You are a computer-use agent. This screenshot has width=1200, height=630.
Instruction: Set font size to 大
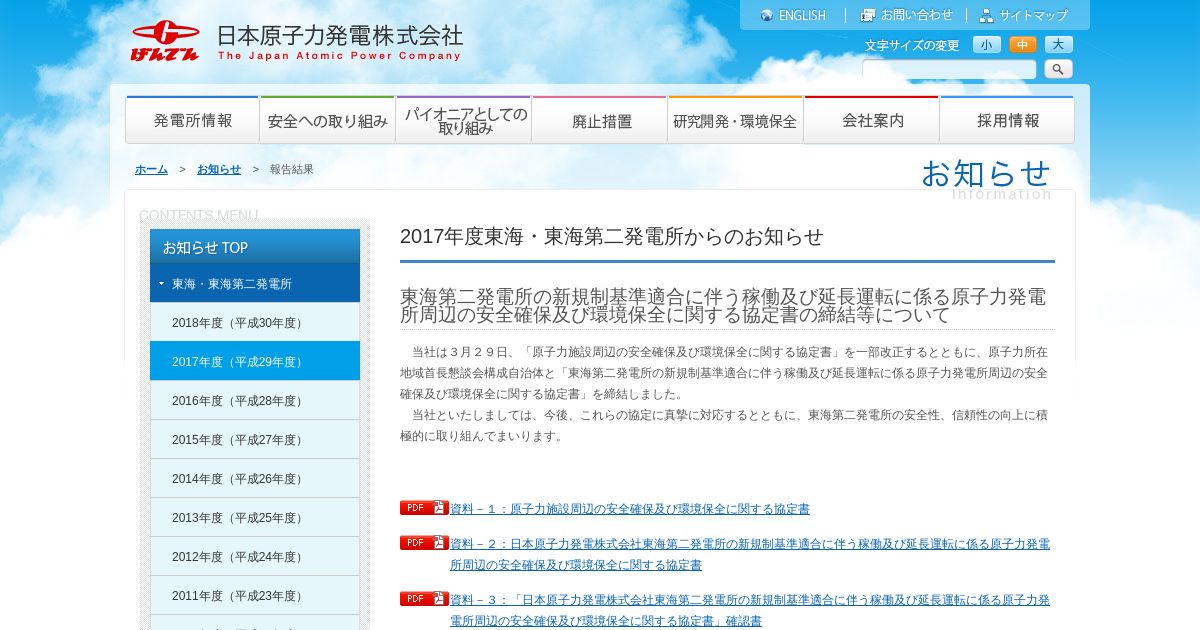[1059, 45]
